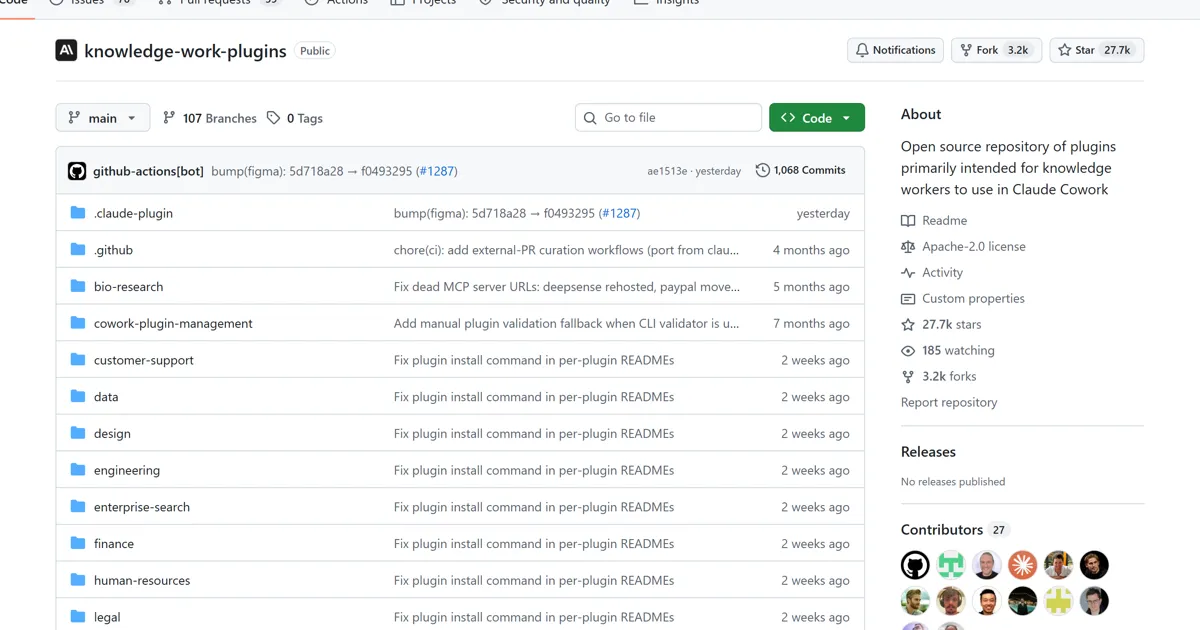Image resolution: width=1200 pixels, height=630 pixels.
Task: Click the enterprise-search folder icon
Action: (x=78, y=507)
